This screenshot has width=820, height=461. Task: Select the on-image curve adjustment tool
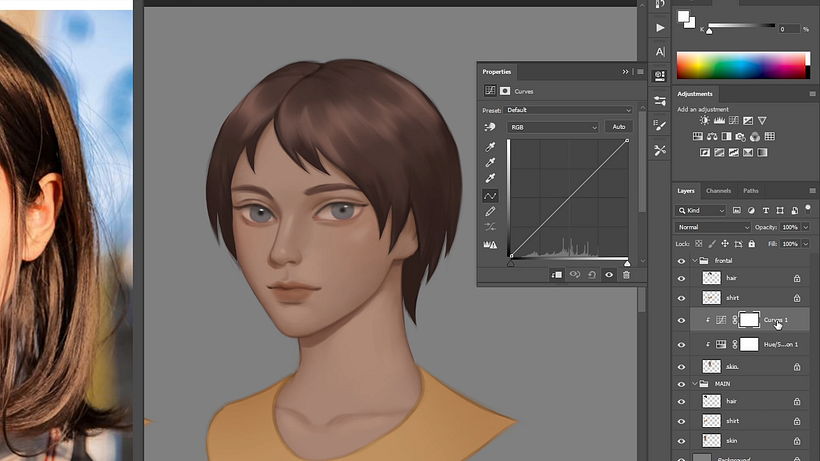pyautogui.click(x=490, y=127)
